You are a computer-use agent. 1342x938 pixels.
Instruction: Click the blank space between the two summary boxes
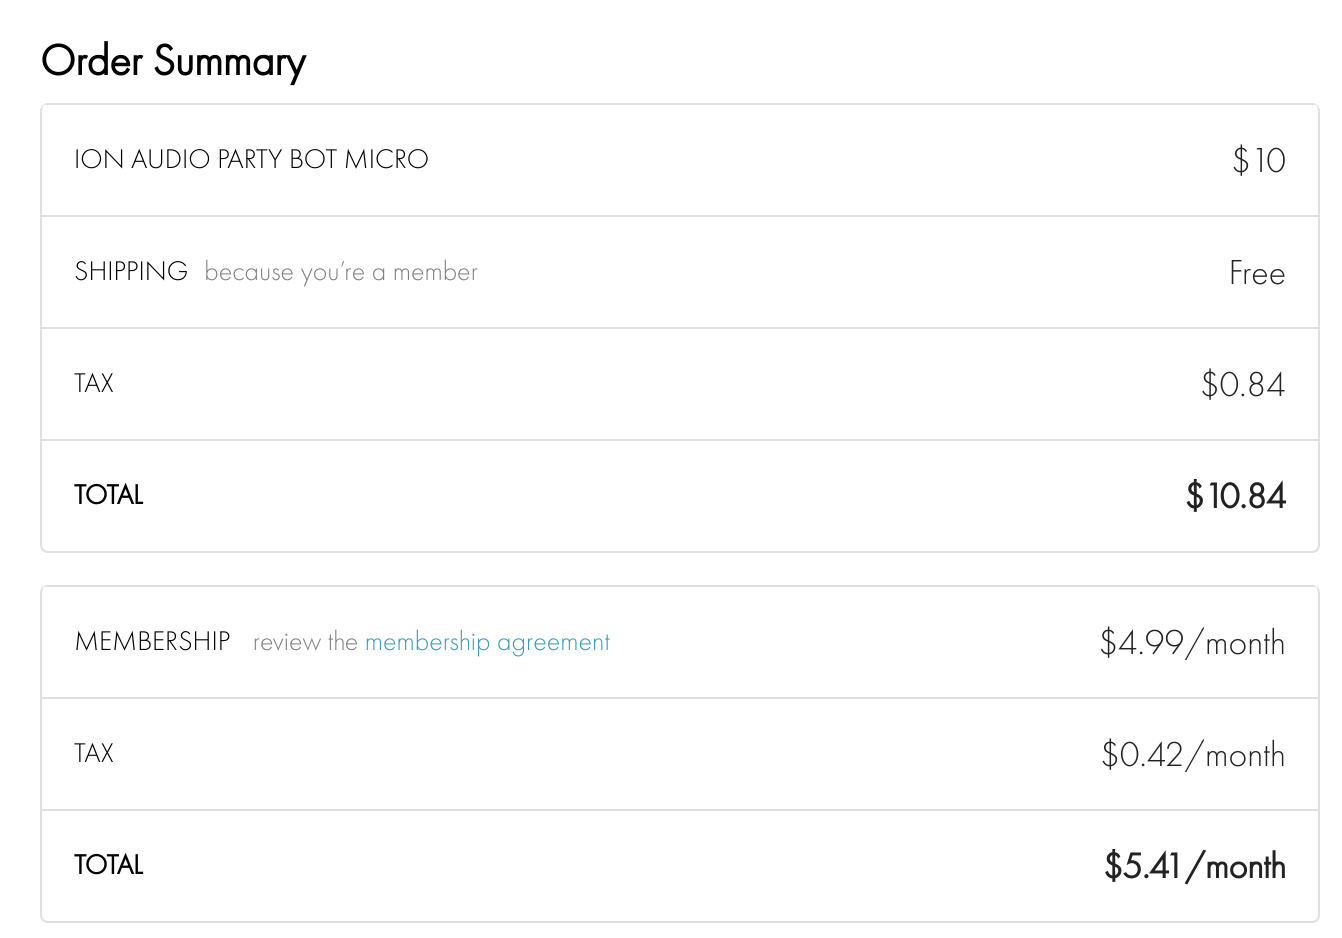[680, 569]
